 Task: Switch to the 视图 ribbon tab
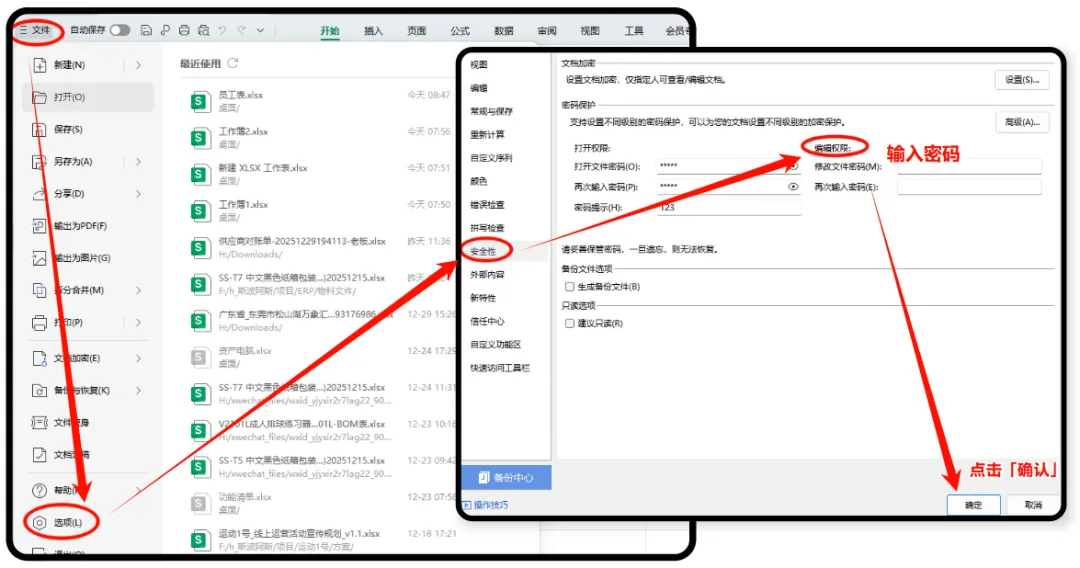pos(590,31)
